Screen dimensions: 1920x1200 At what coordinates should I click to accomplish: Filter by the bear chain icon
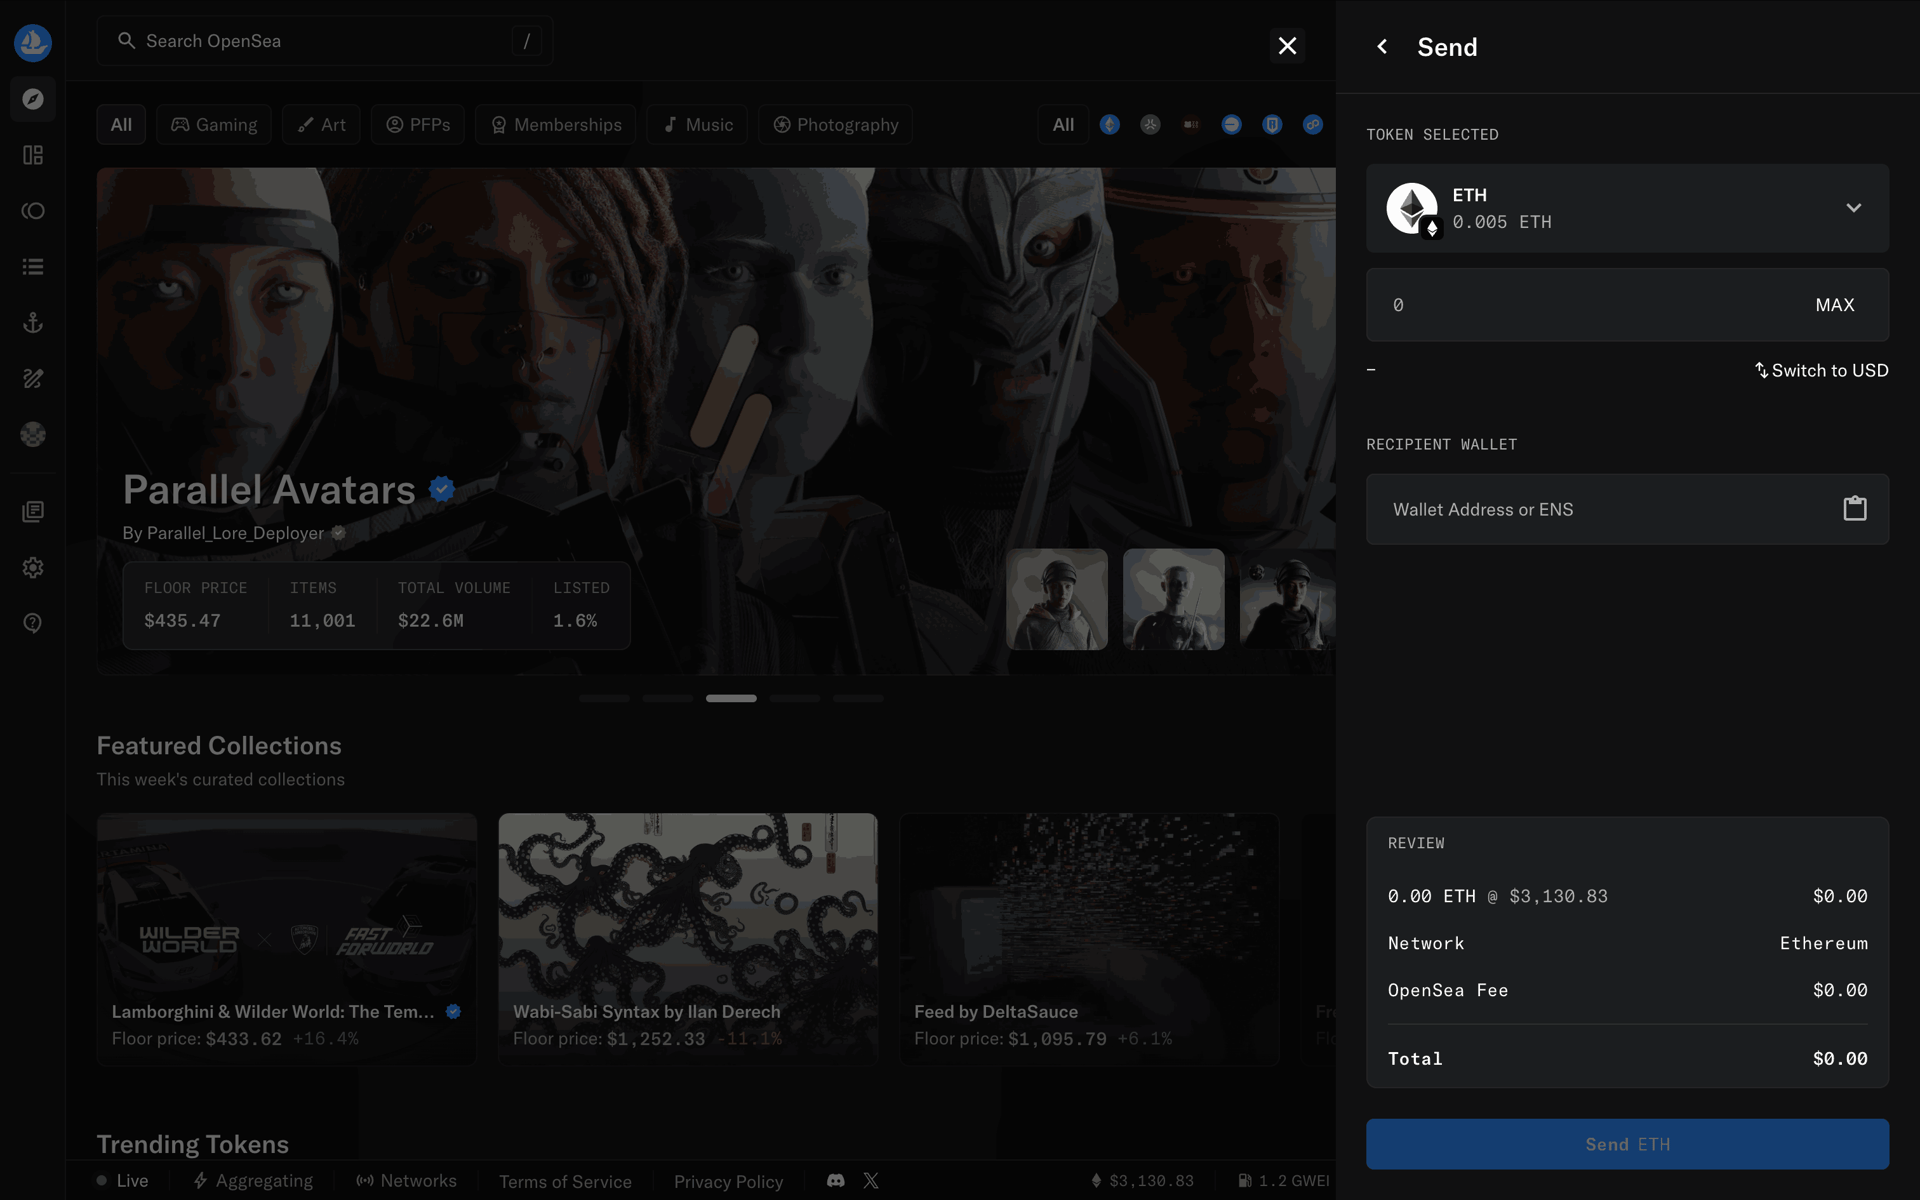point(1191,125)
